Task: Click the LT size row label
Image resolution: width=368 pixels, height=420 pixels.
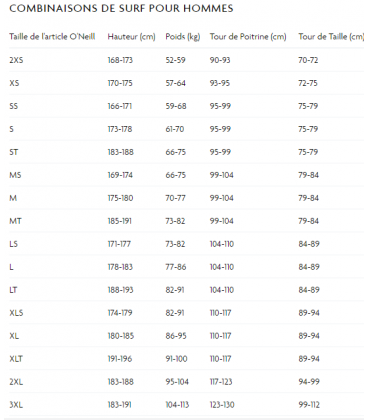Action: coord(13,290)
